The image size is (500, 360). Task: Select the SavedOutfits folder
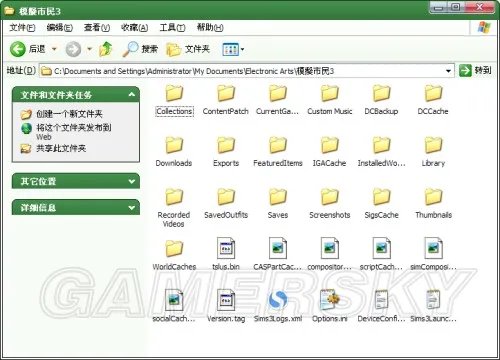(226, 203)
